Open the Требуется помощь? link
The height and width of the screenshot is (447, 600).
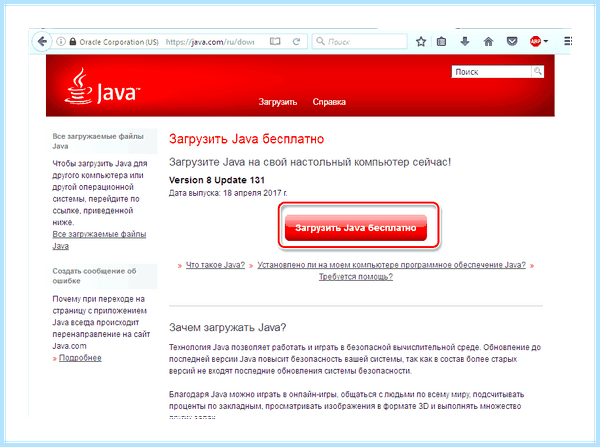[x=356, y=276]
